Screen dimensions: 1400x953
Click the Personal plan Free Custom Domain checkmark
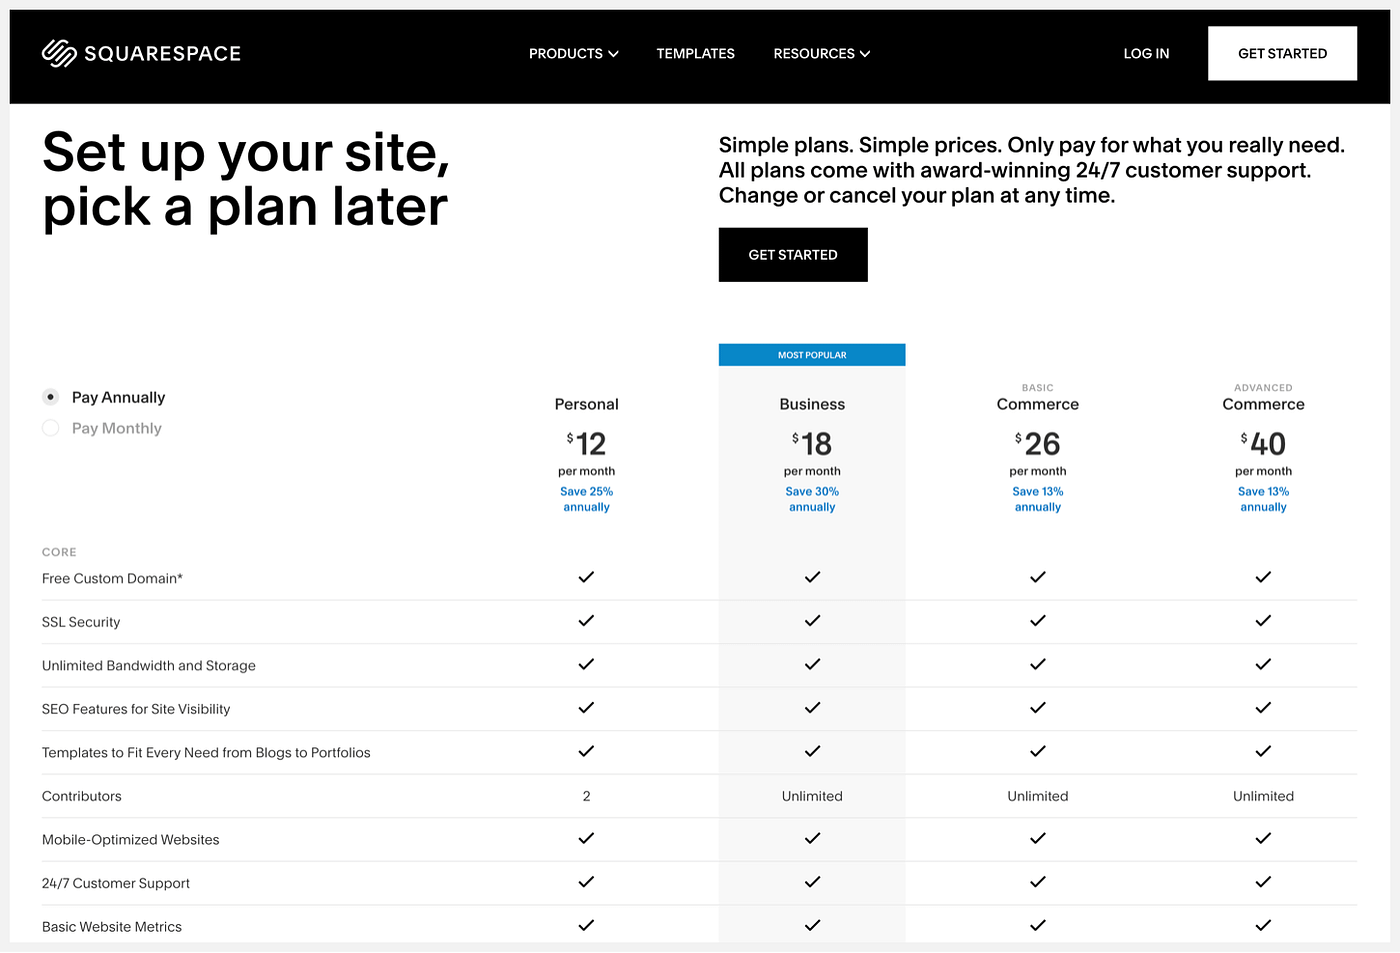pyautogui.click(x=586, y=577)
